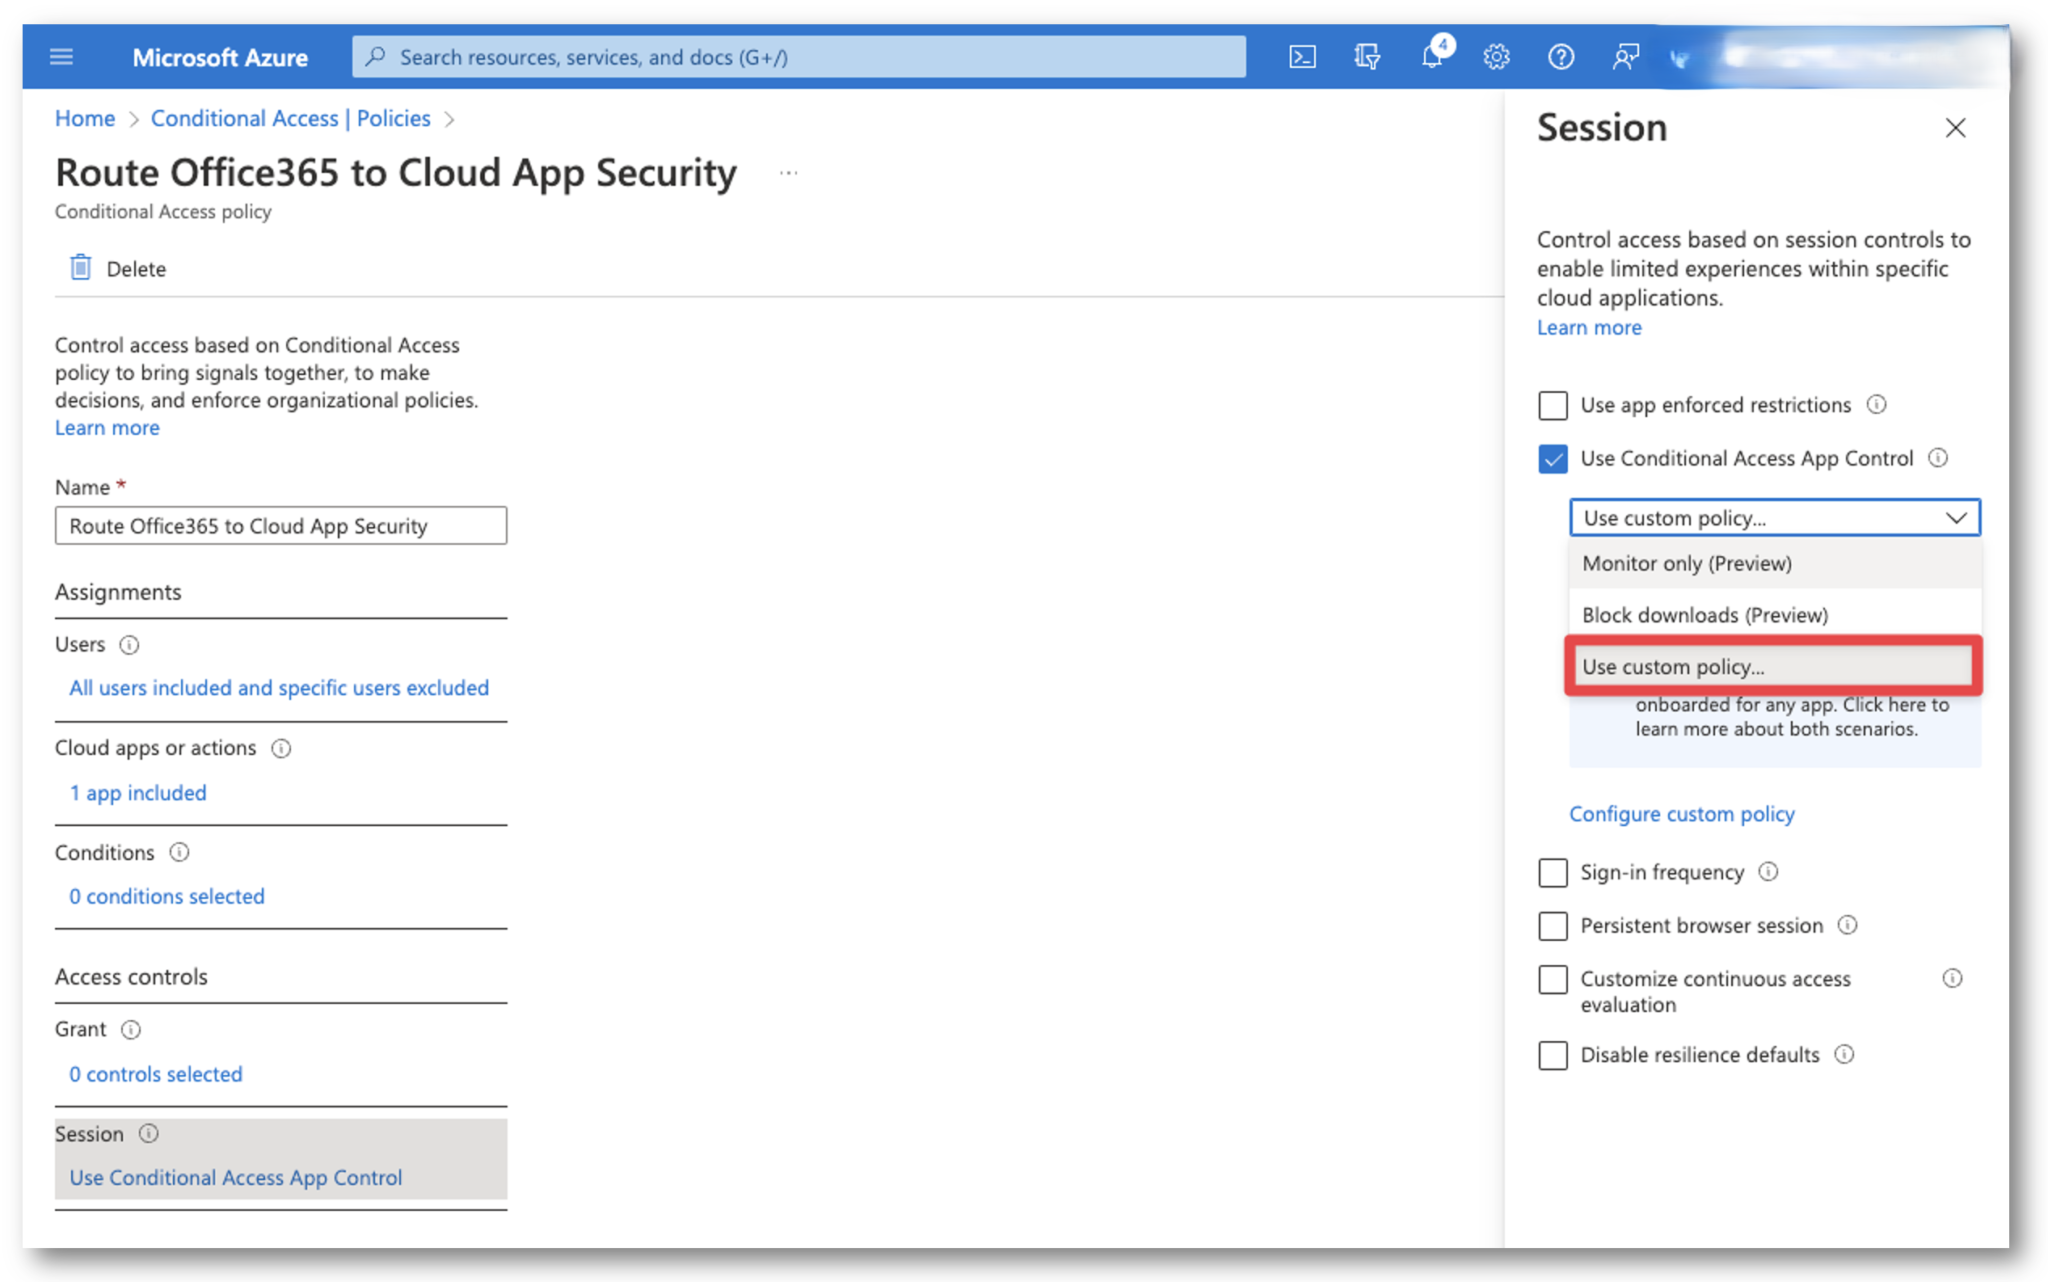Show info for Disable resilience defaults
The width and height of the screenshot is (2048, 1282).
click(x=1844, y=1055)
